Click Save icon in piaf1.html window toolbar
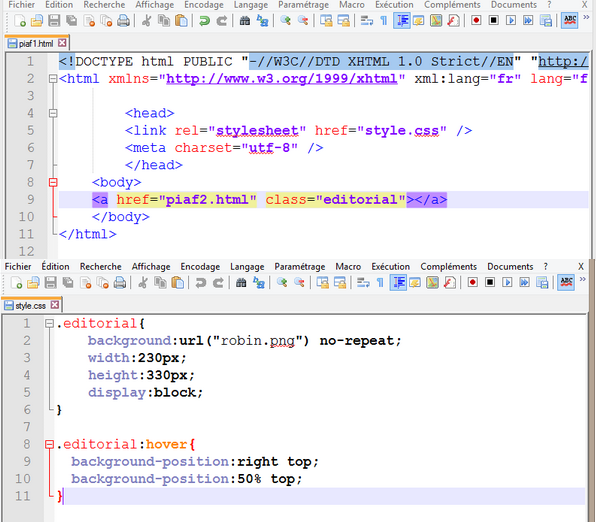 [54, 21]
